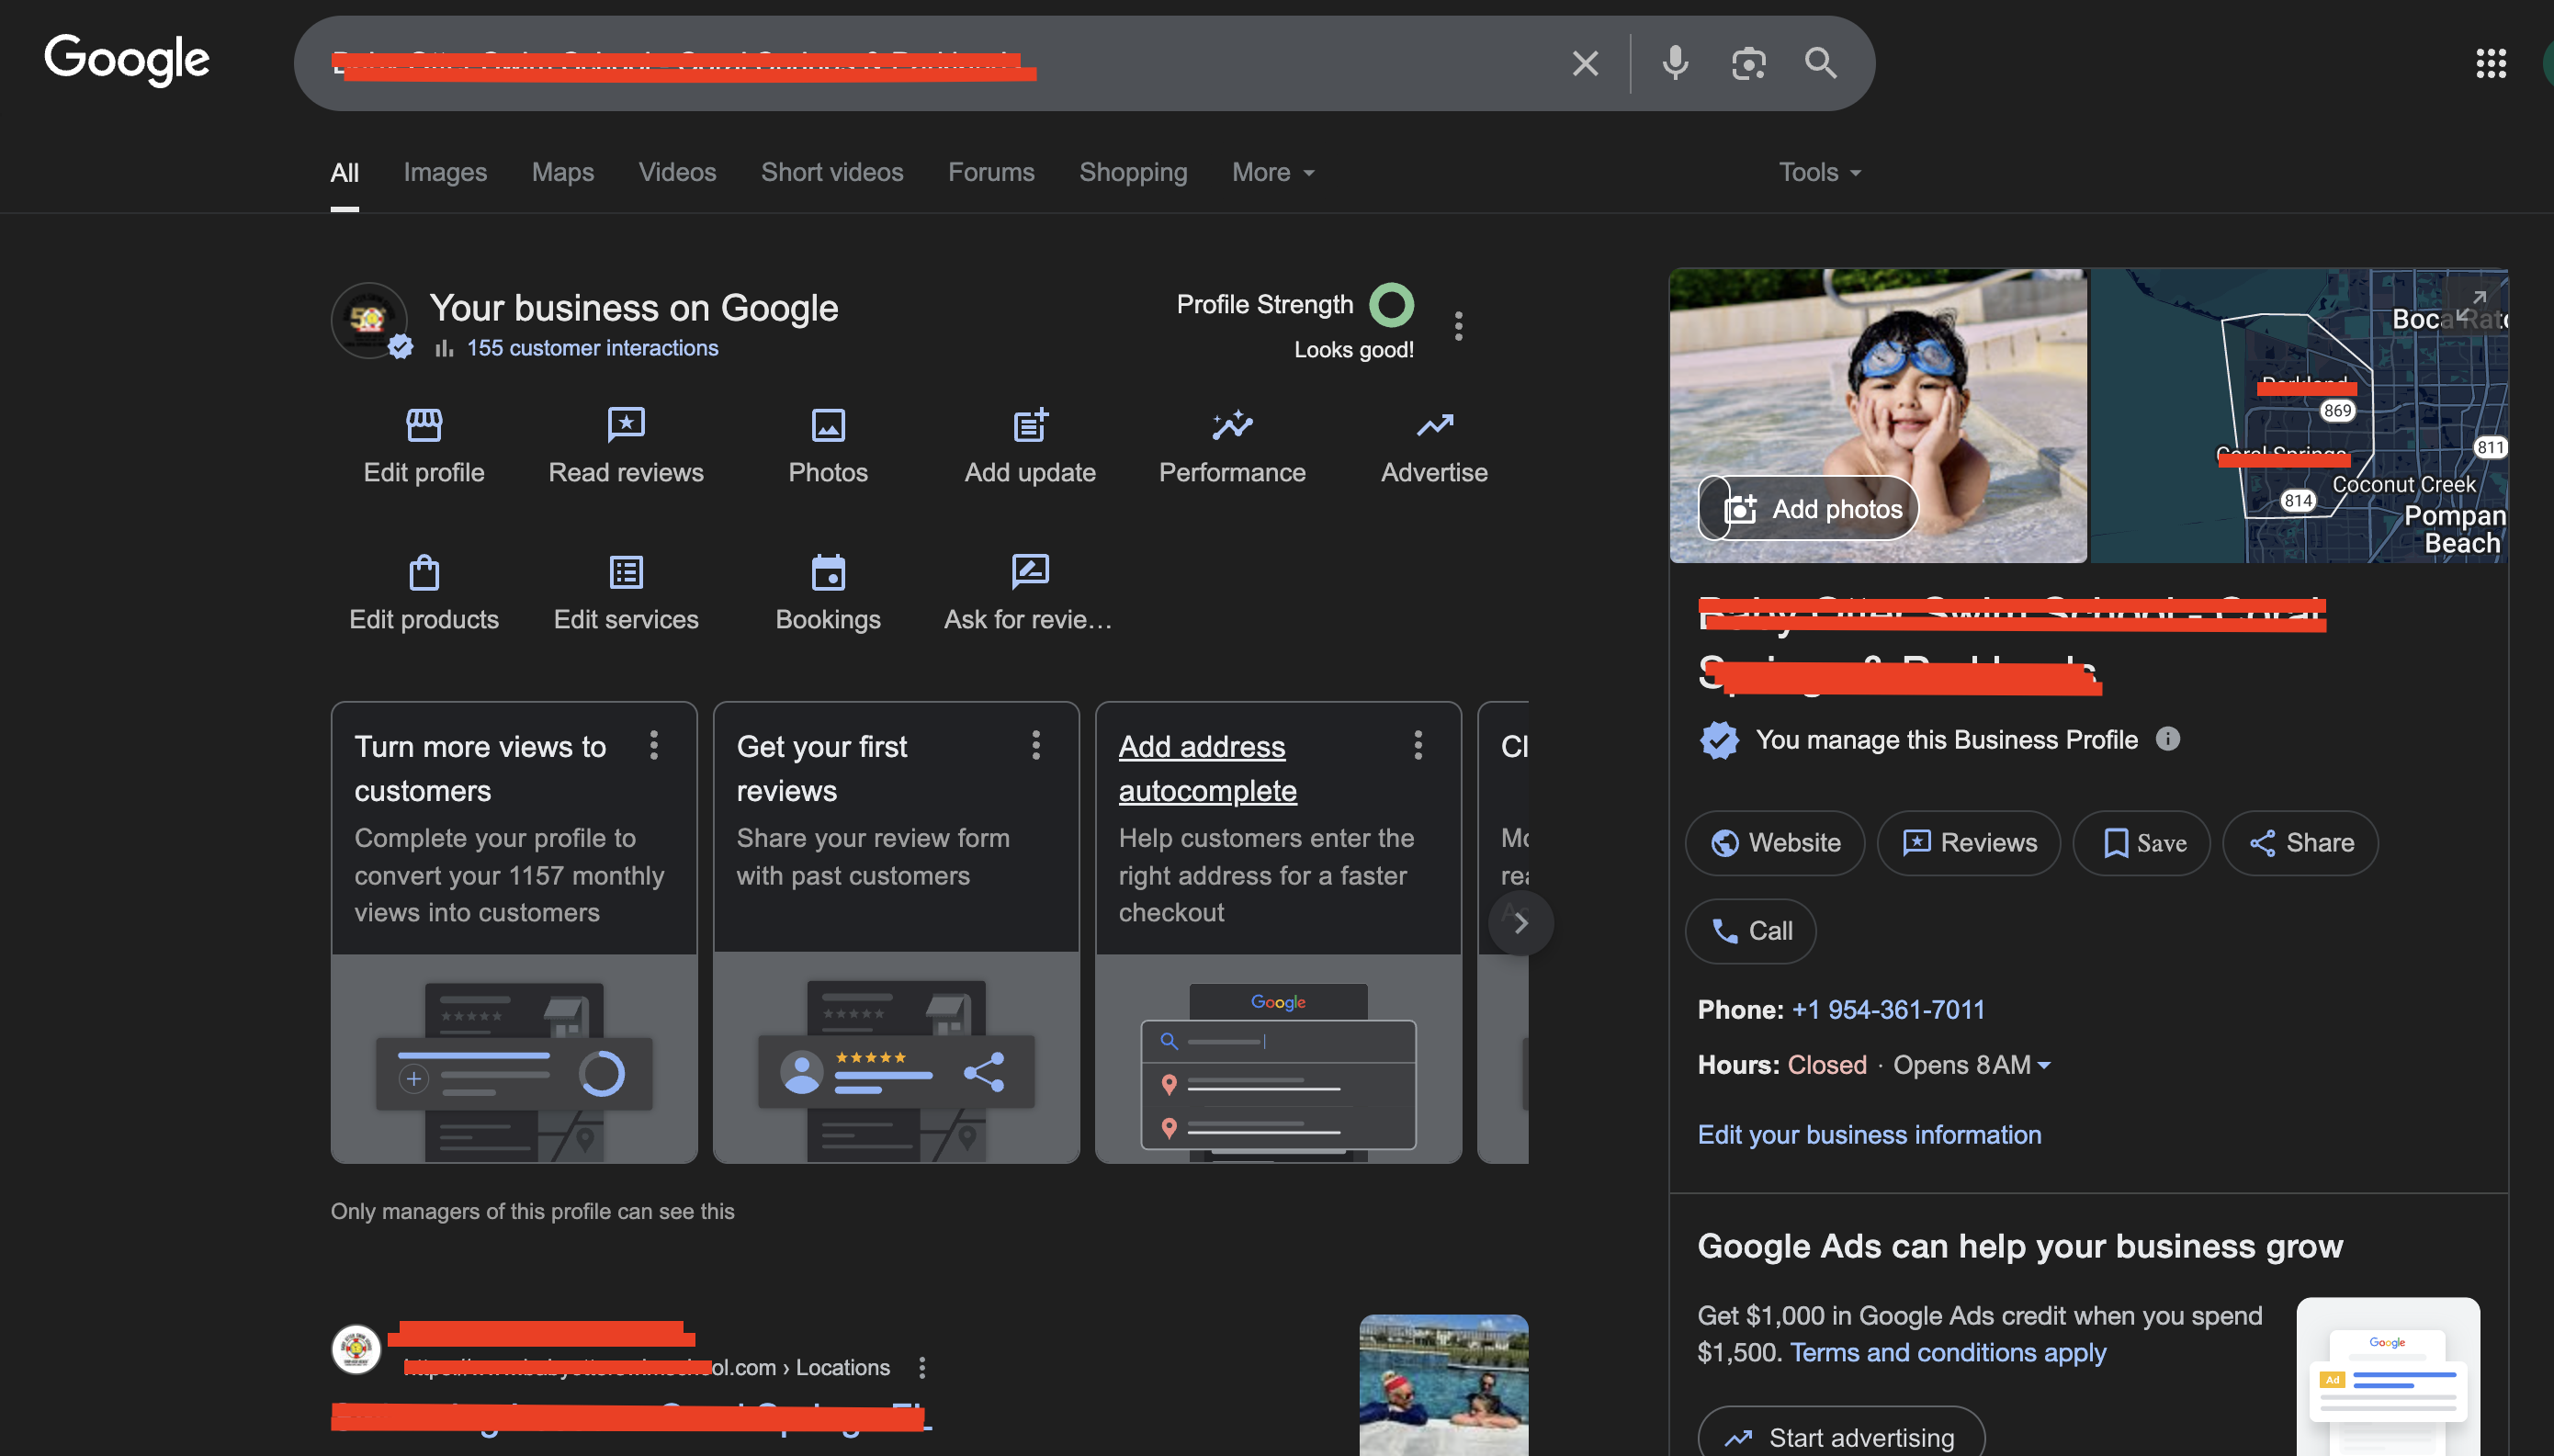
Task: Click 'Only managers of this profile can see this'
Action: (532, 1211)
